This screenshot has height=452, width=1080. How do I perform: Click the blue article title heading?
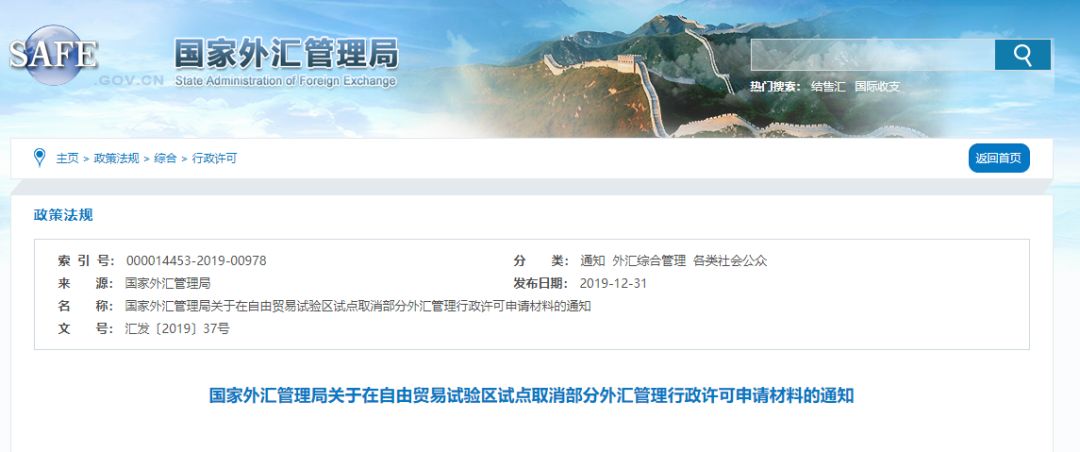pos(531,396)
